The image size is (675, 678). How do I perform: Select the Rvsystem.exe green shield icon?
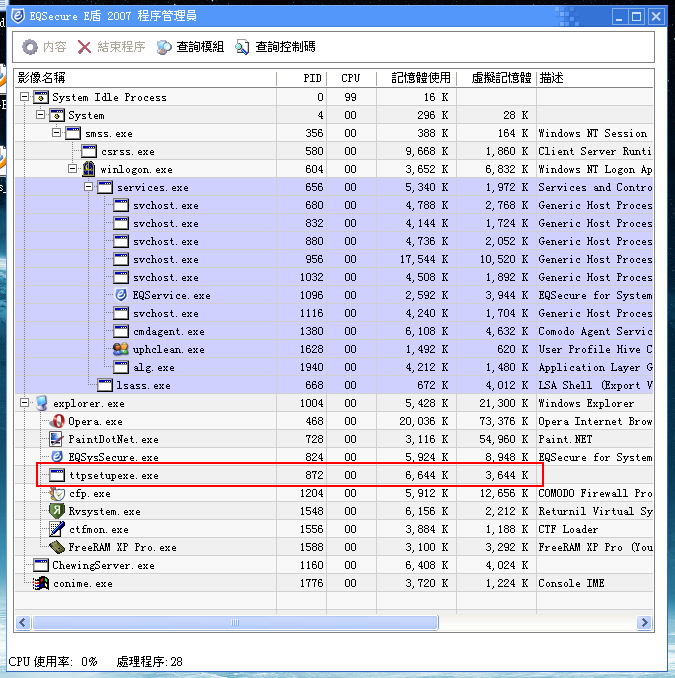pos(57,511)
